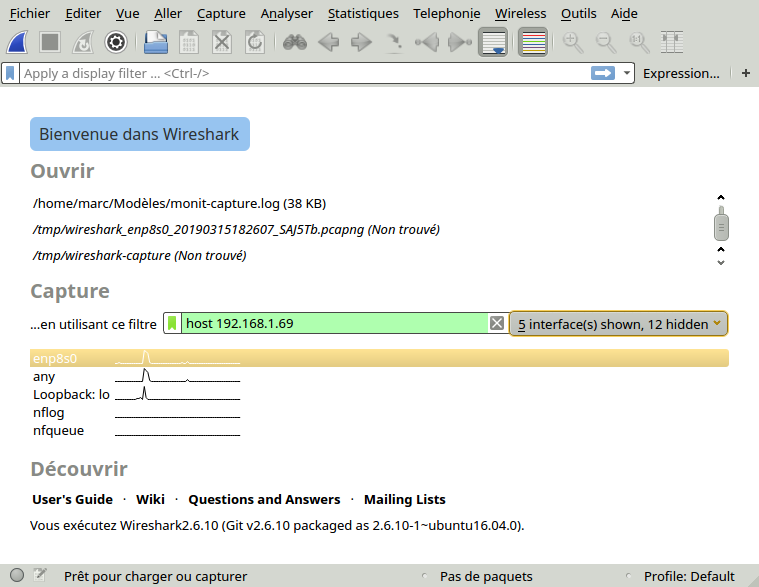759x587 pixels.
Task: Click the close capture file icon
Action: [222, 42]
